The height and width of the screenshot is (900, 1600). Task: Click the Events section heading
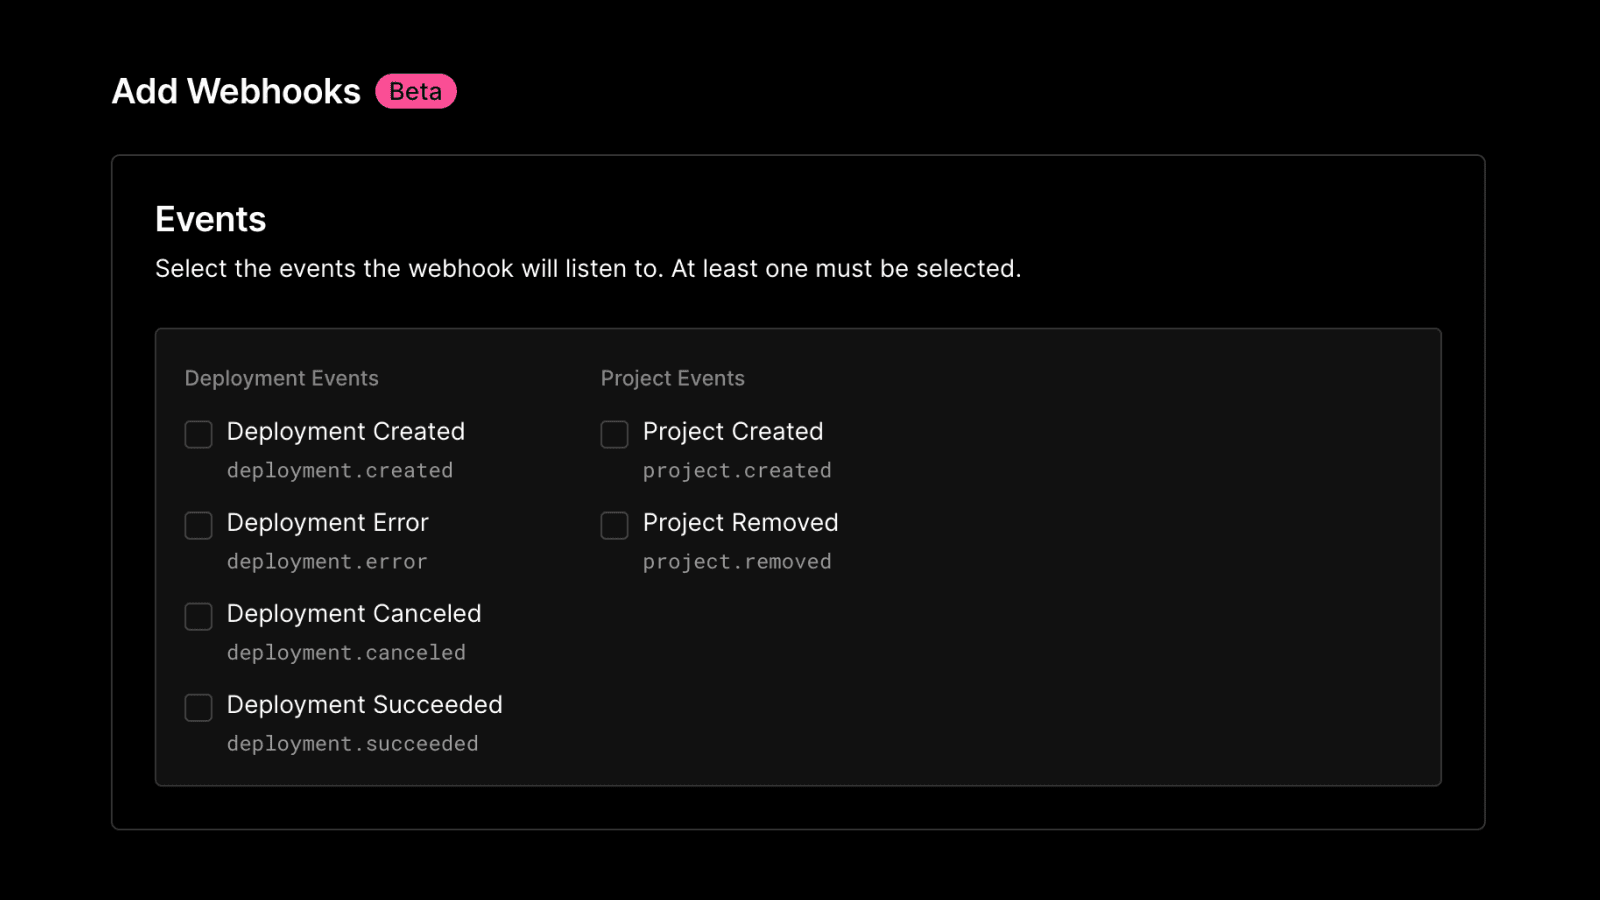pos(211,220)
